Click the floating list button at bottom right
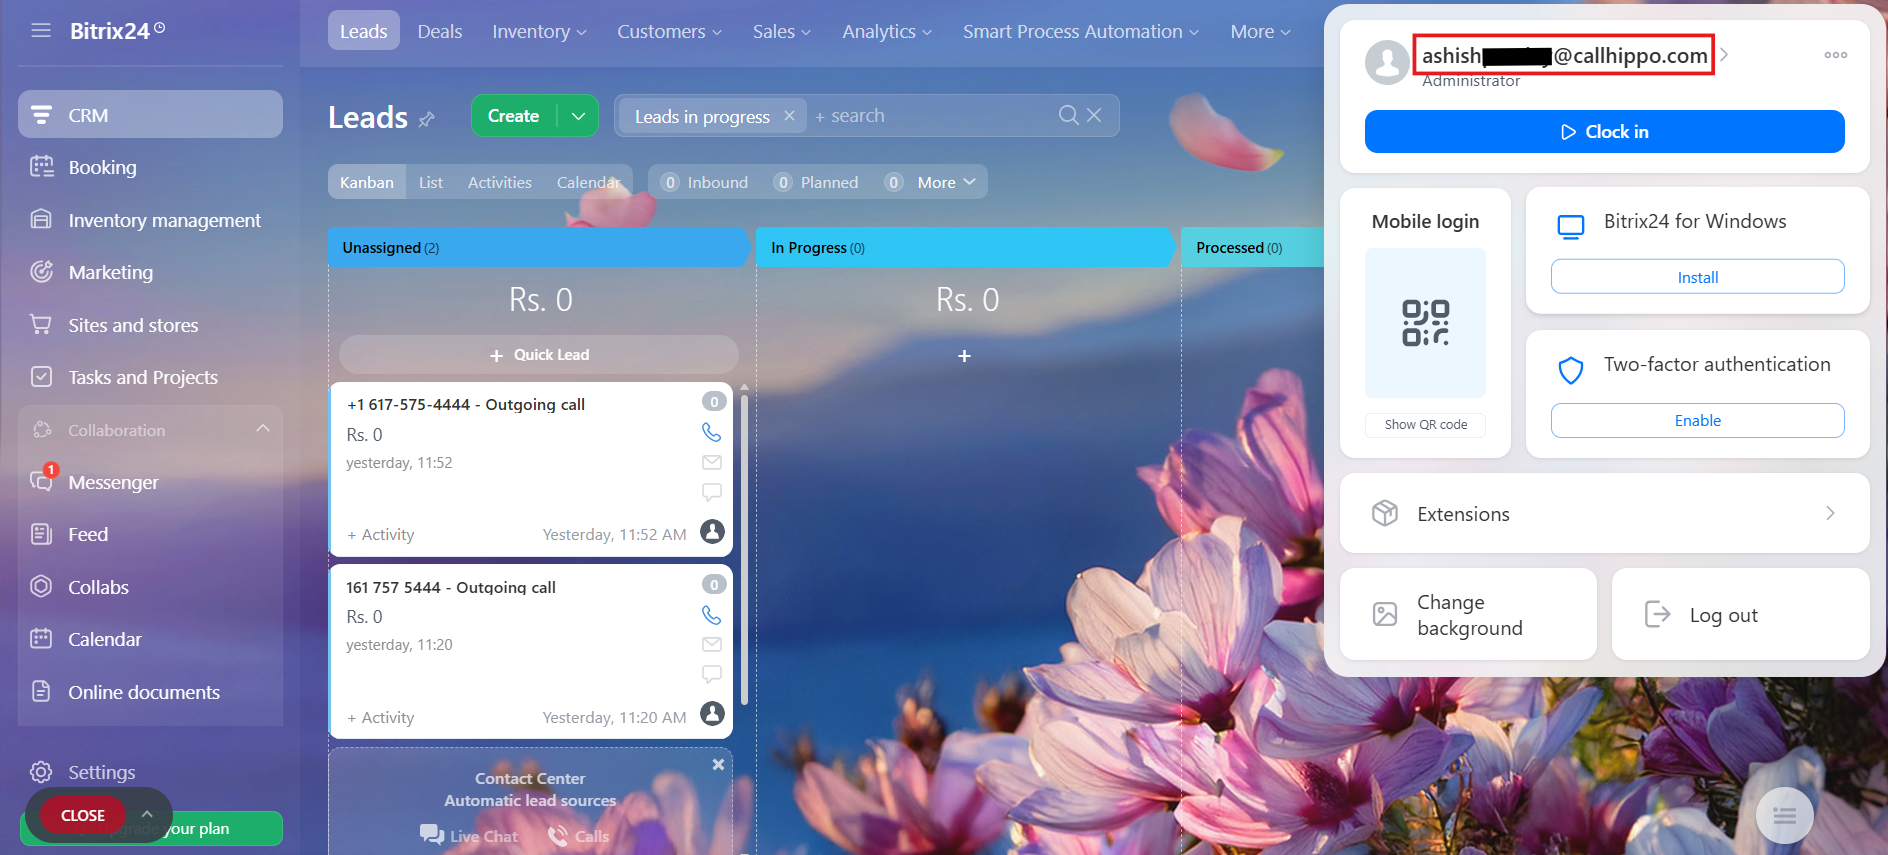 [x=1785, y=816]
